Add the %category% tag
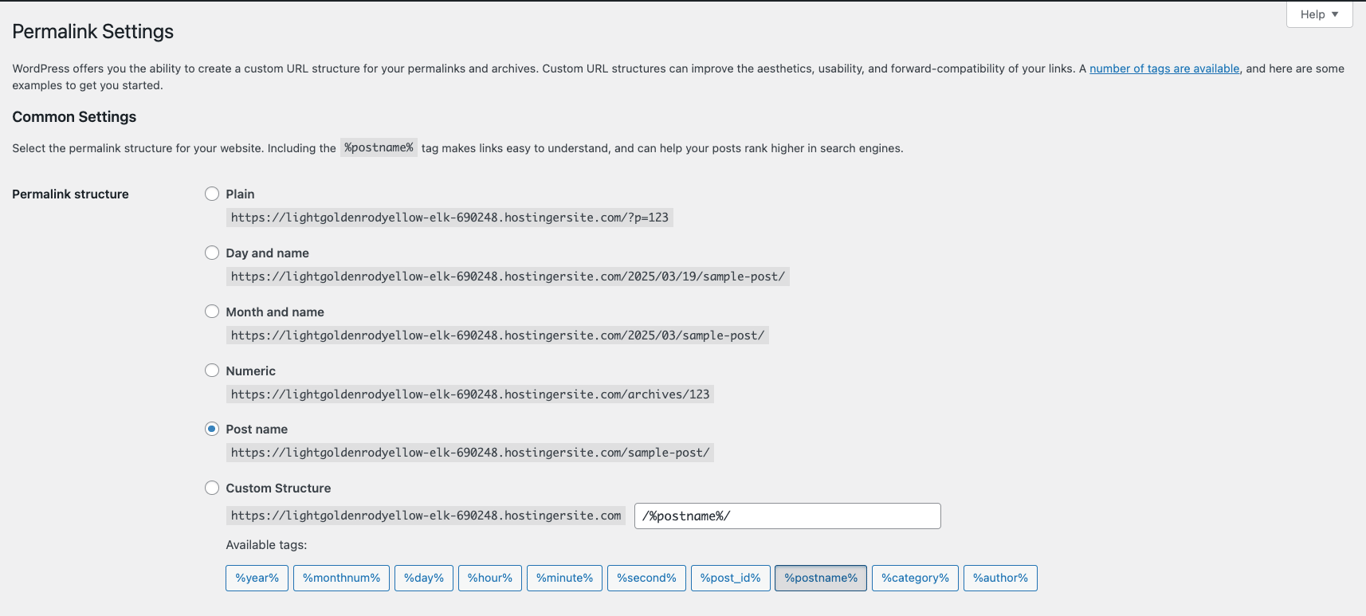This screenshot has height=616, width=1366. click(914, 578)
